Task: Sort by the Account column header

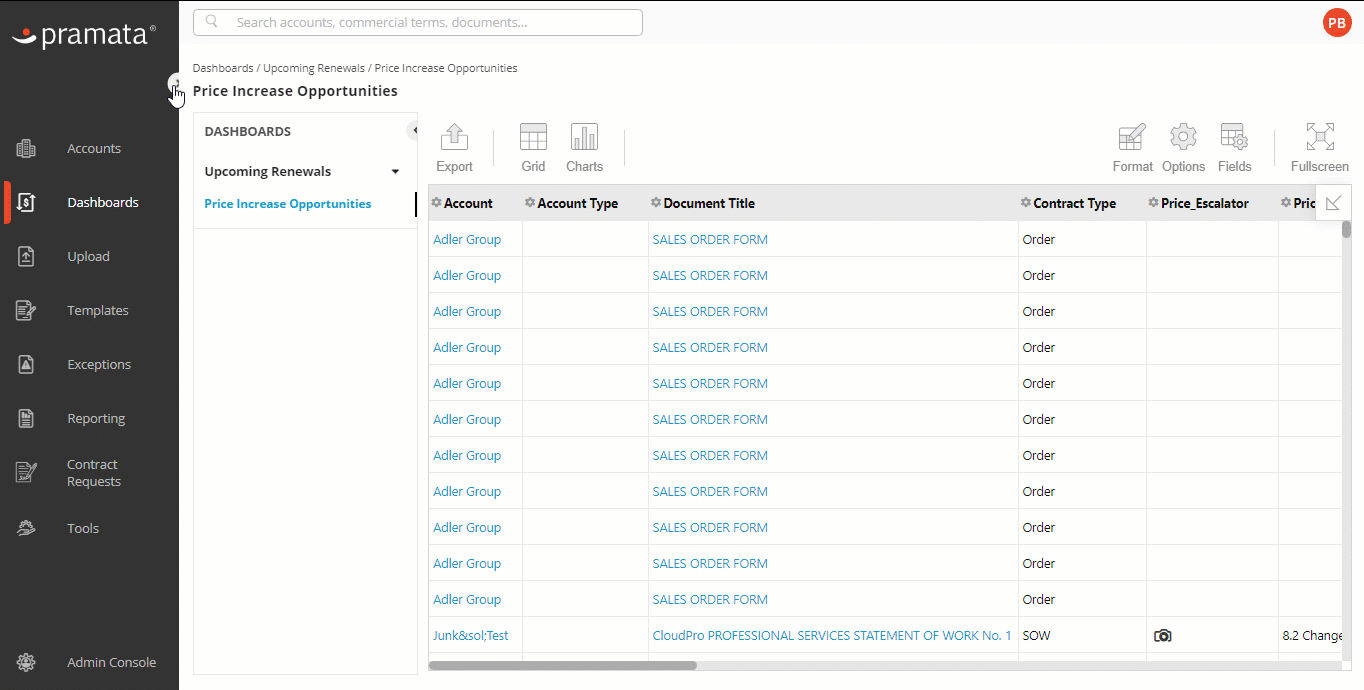Action: click(x=468, y=204)
